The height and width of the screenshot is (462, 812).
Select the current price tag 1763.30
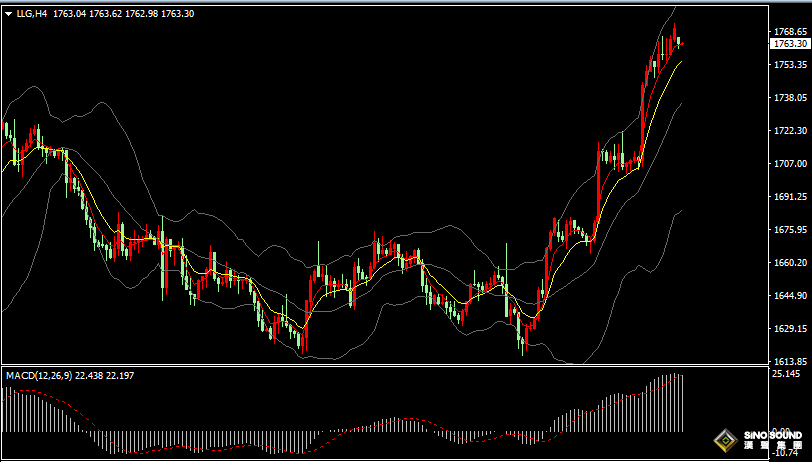pyautogui.click(x=790, y=44)
